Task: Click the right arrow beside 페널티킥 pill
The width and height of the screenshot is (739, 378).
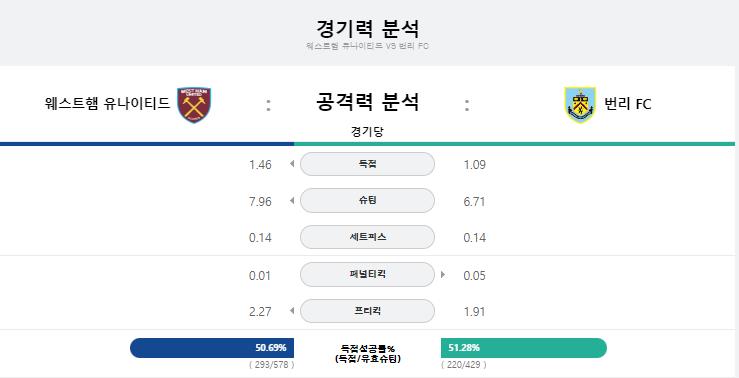Action: pos(443,274)
